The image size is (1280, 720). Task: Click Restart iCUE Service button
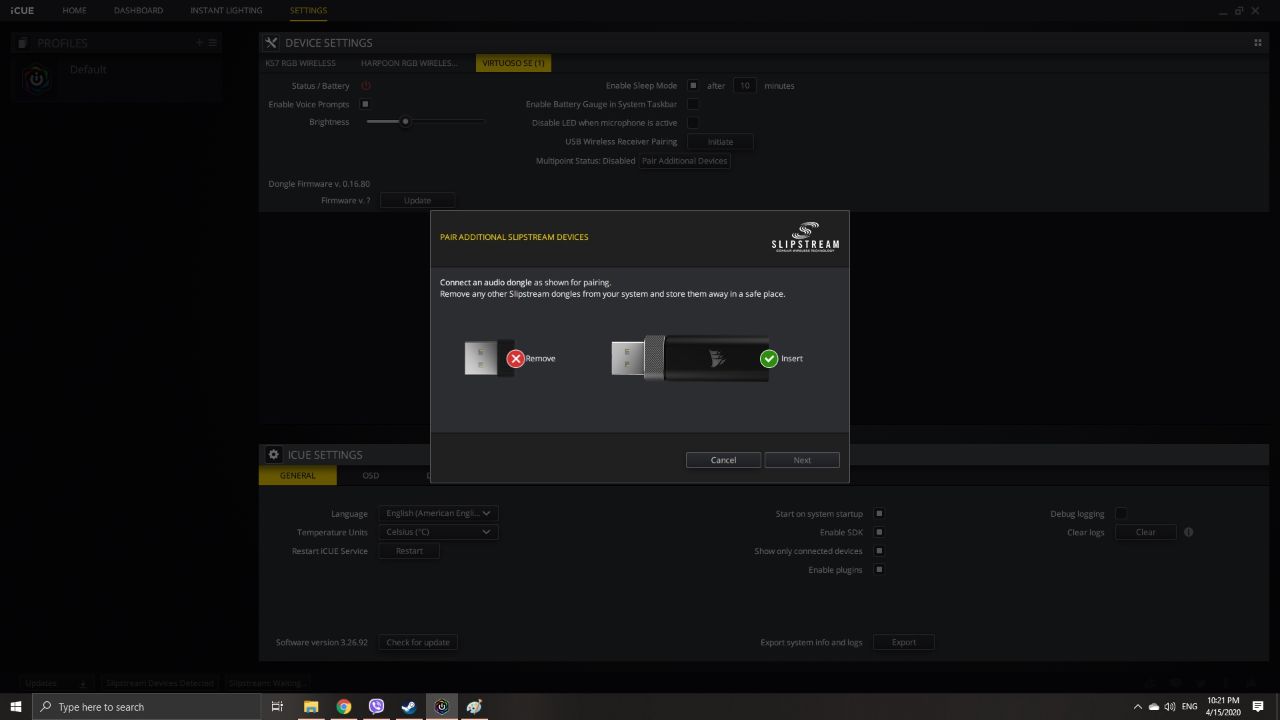[409, 551]
